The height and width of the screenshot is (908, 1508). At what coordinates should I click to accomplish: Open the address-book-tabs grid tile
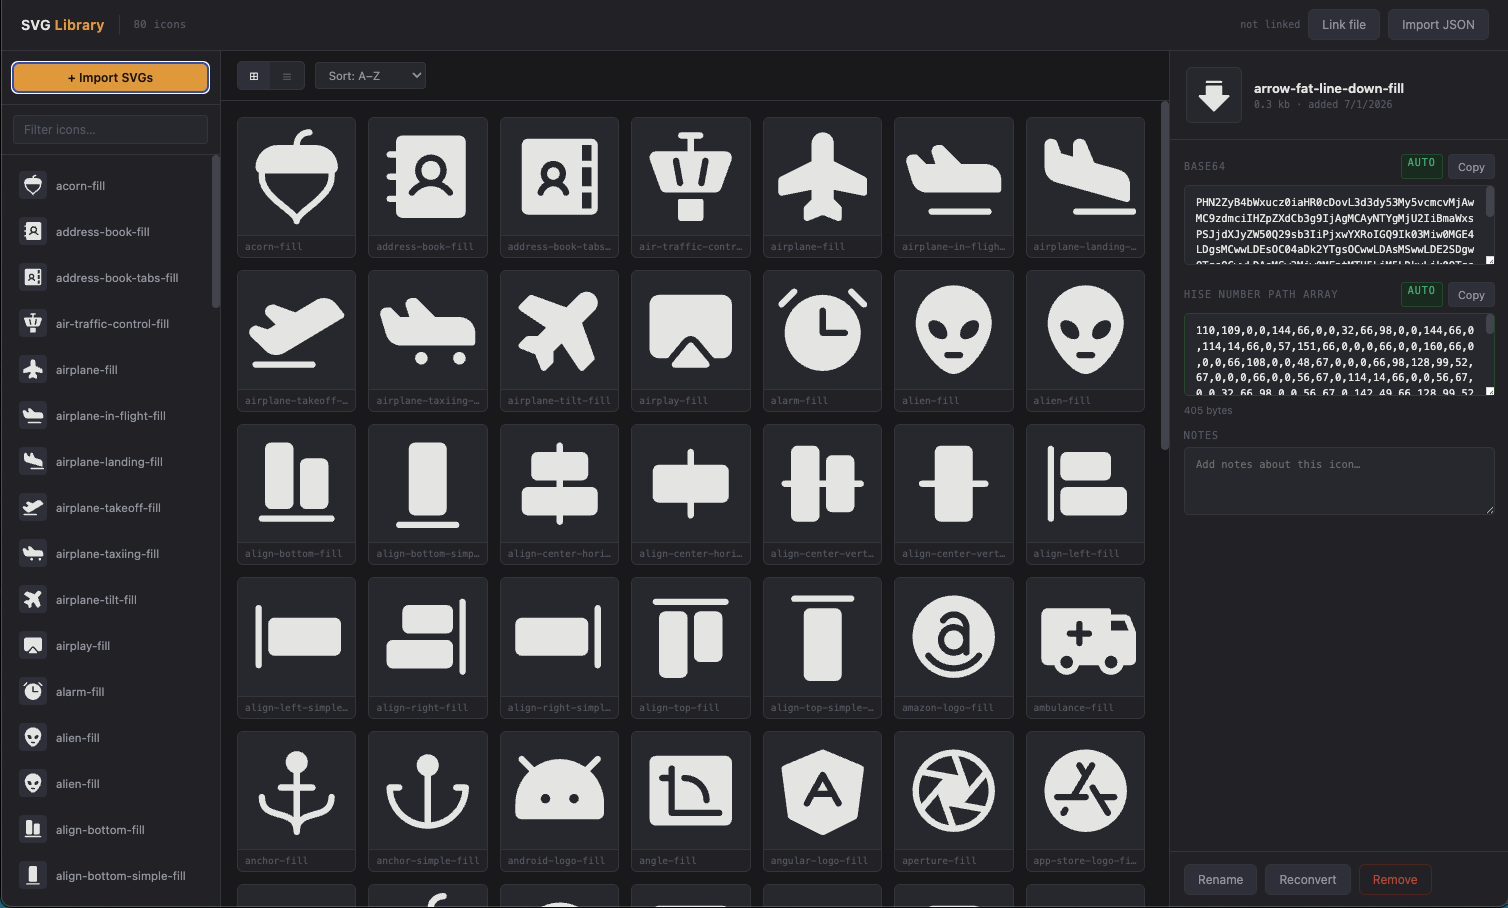point(559,187)
